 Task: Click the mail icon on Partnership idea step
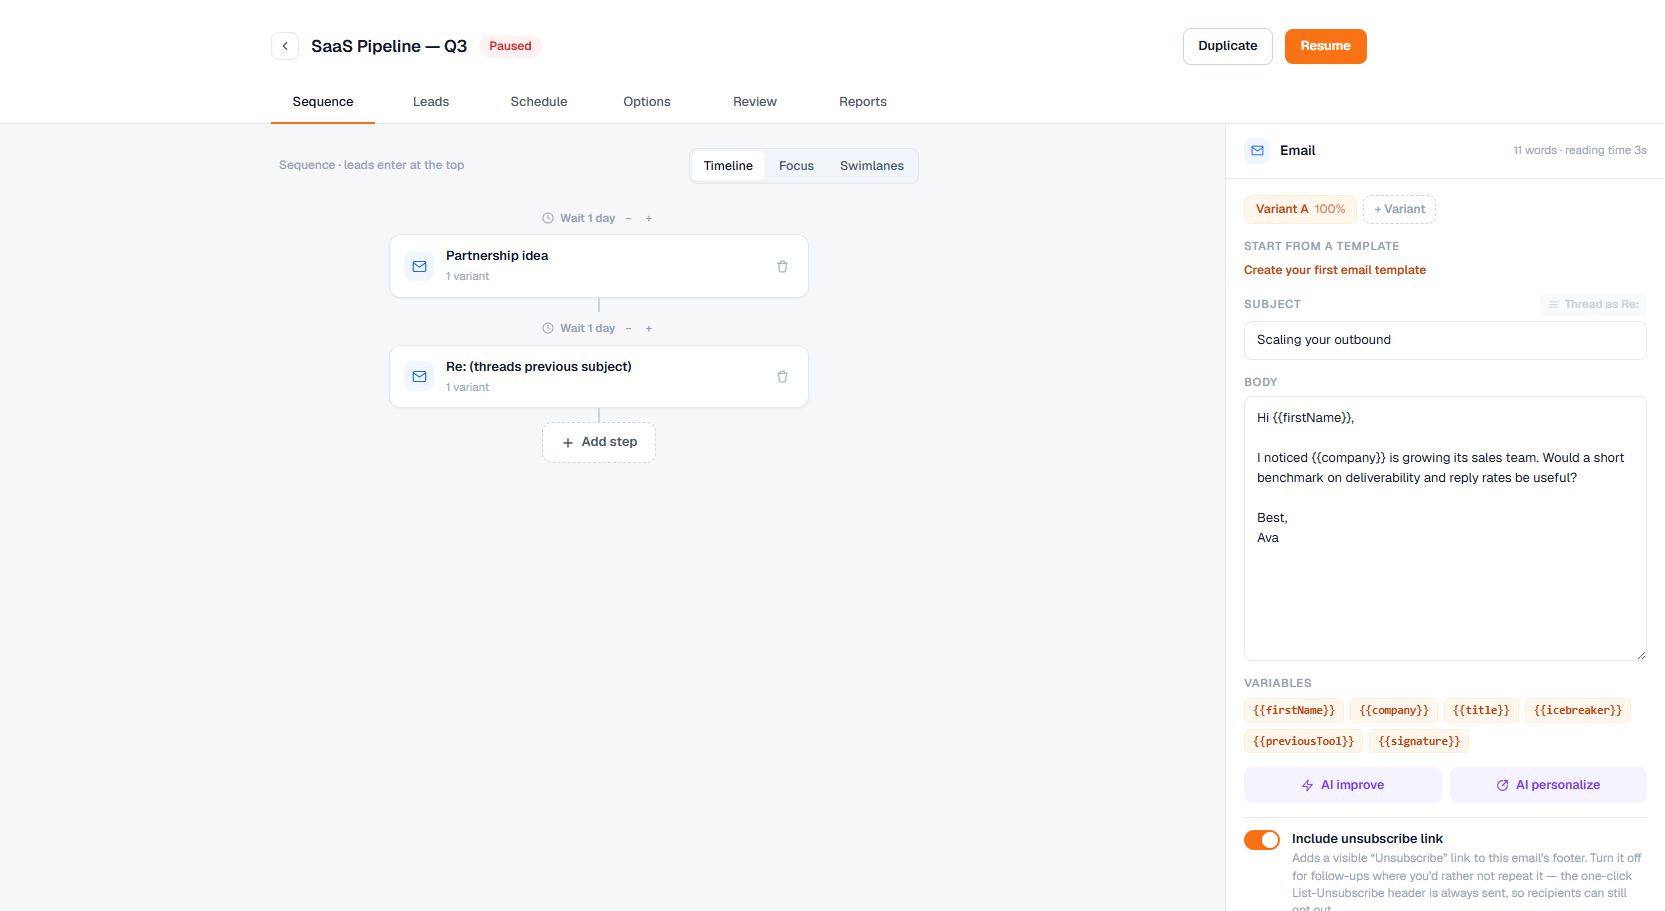(x=420, y=266)
